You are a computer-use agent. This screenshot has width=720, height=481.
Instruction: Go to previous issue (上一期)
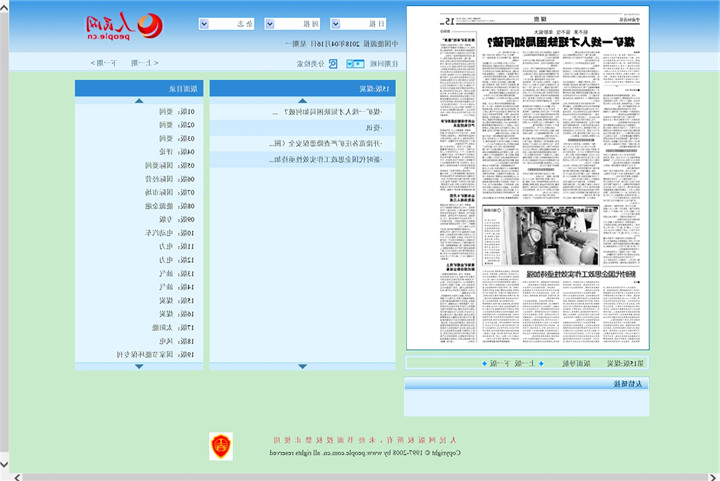(143, 63)
